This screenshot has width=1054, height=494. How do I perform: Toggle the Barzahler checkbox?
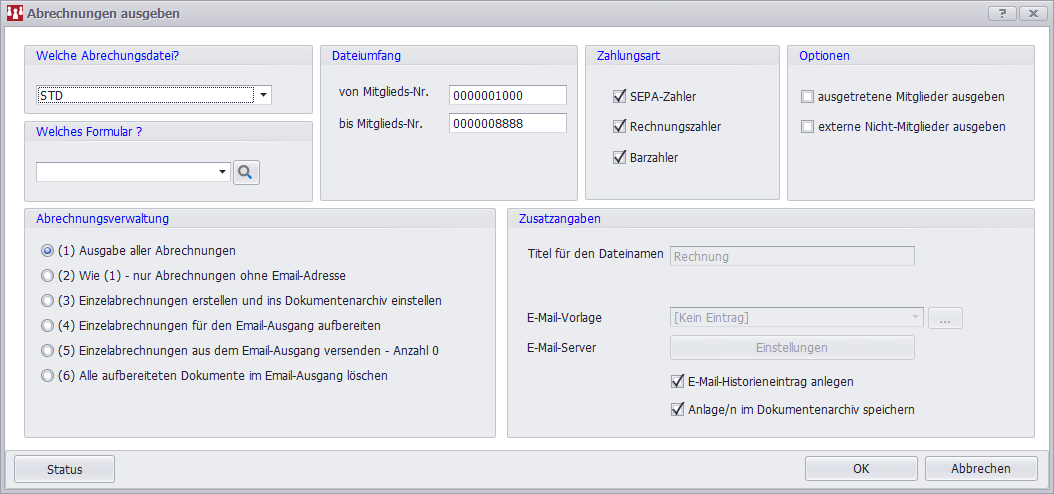(619, 157)
